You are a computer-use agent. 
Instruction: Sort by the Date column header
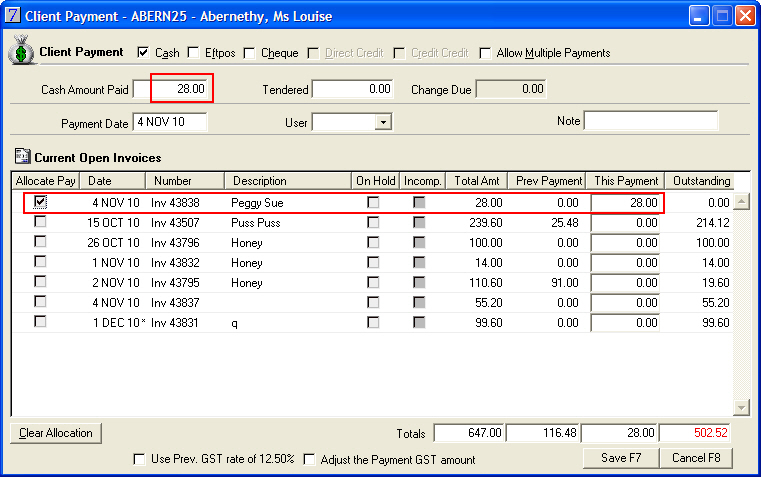click(x=112, y=181)
